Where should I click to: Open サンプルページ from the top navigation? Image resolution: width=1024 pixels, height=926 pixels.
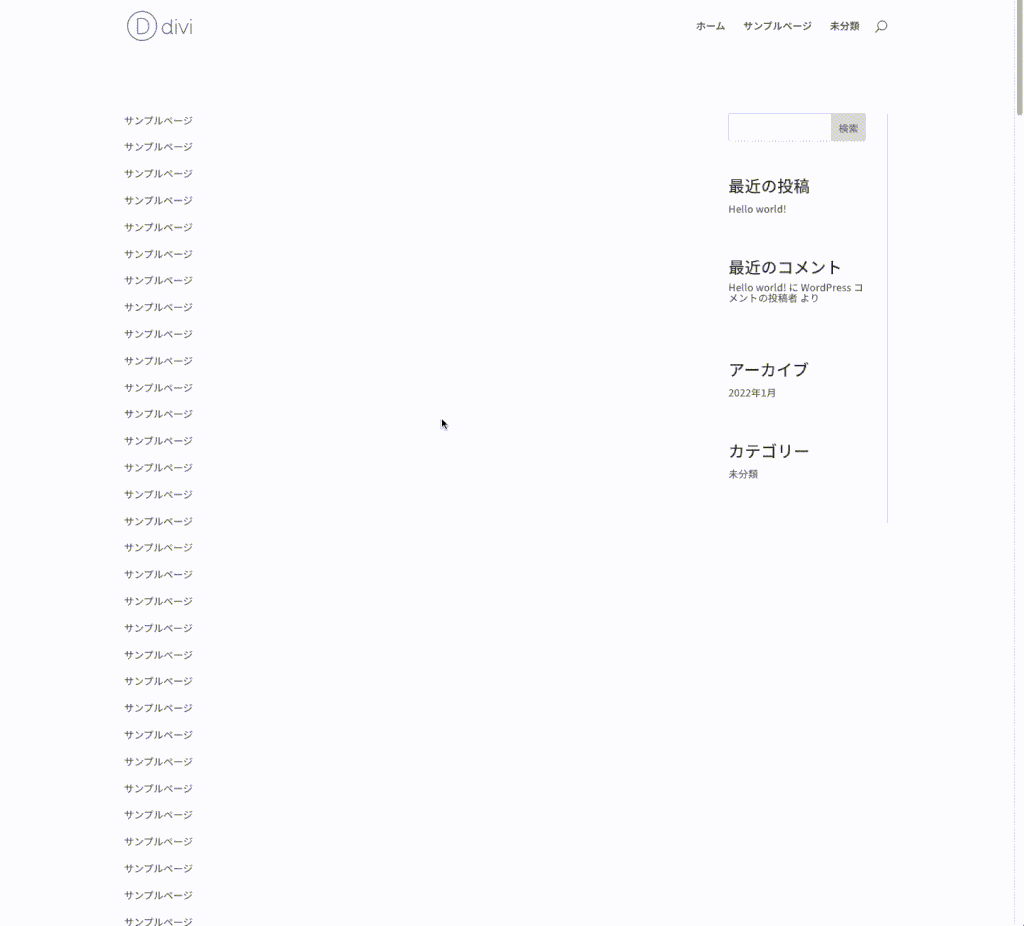tap(777, 27)
